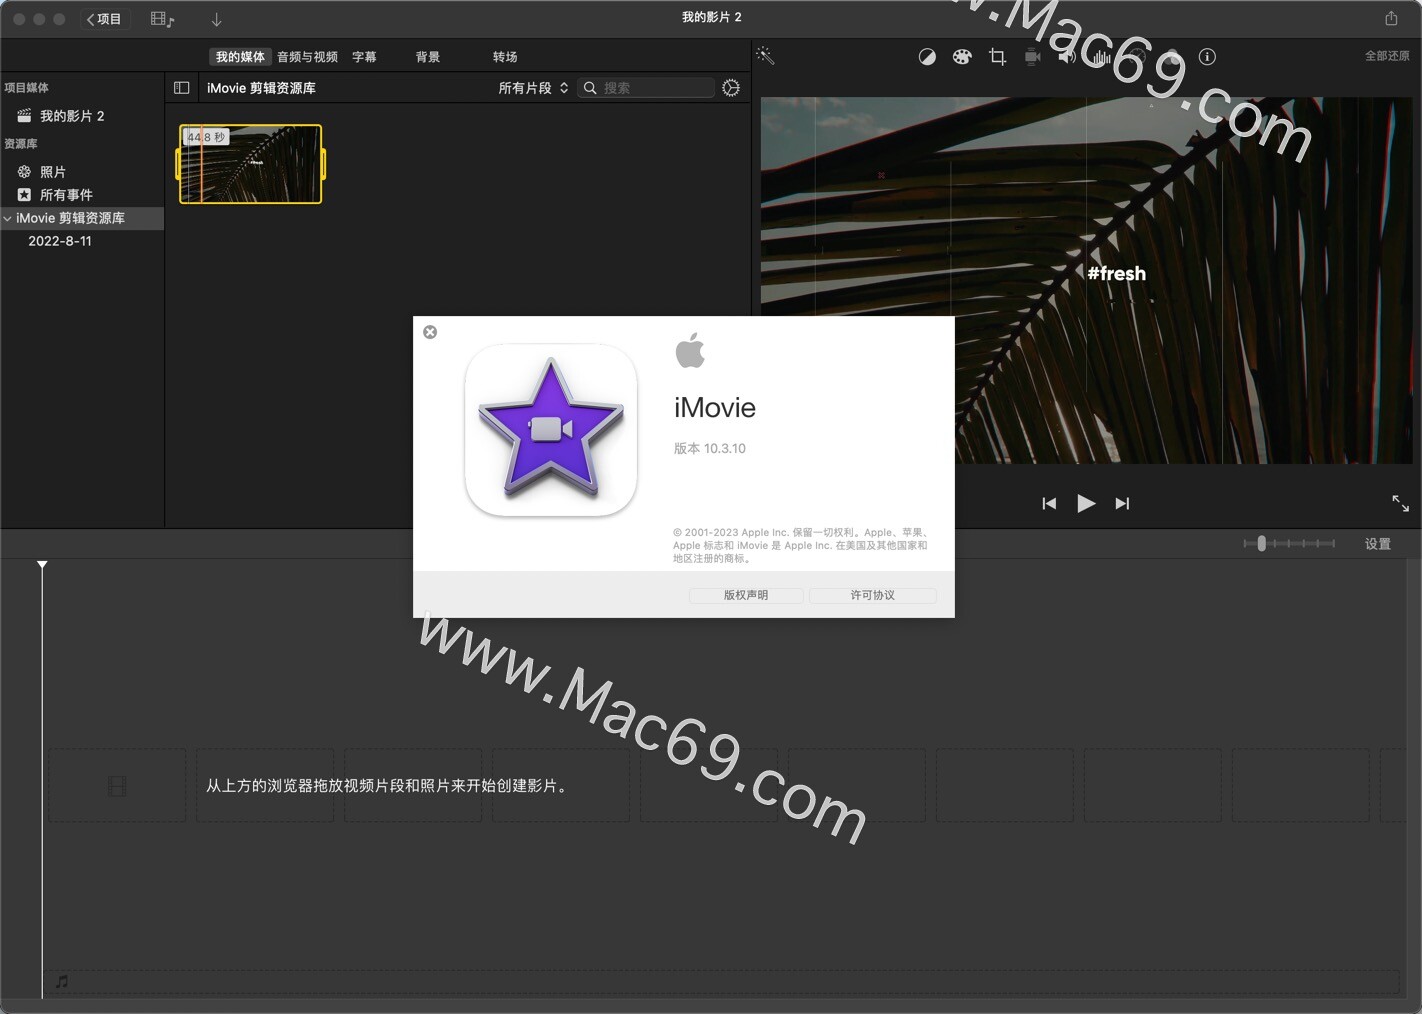The image size is (1422, 1014).
Task: Select 照片 photos library
Action: (x=52, y=172)
